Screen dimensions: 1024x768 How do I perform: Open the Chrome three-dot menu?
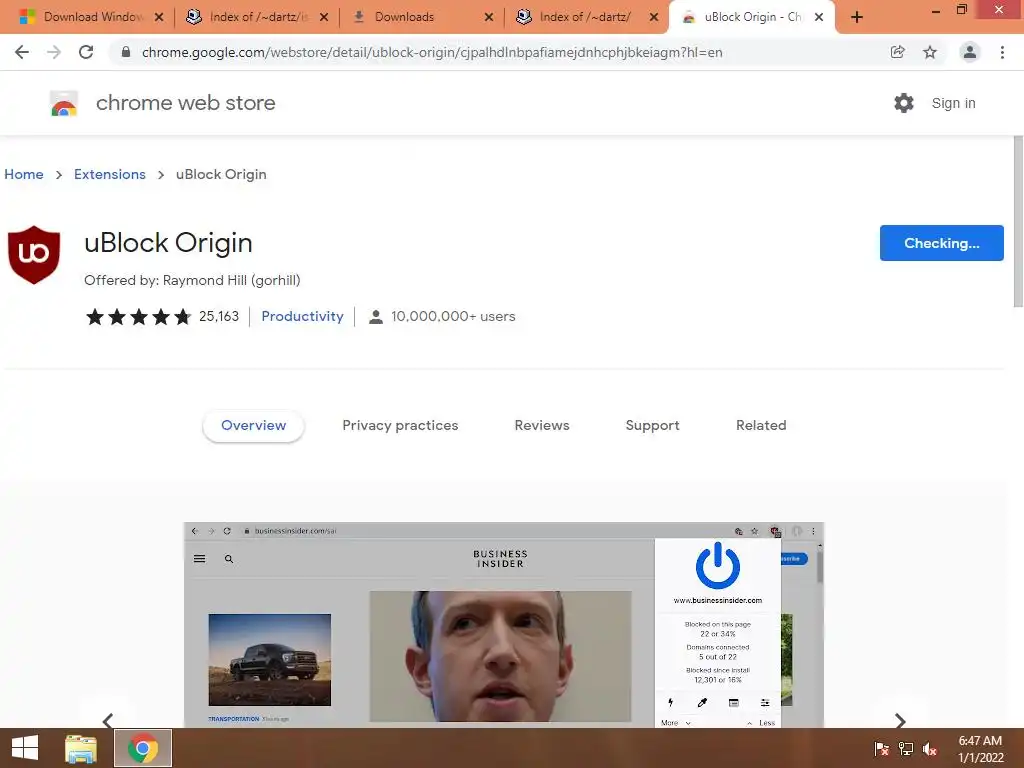point(1002,52)
